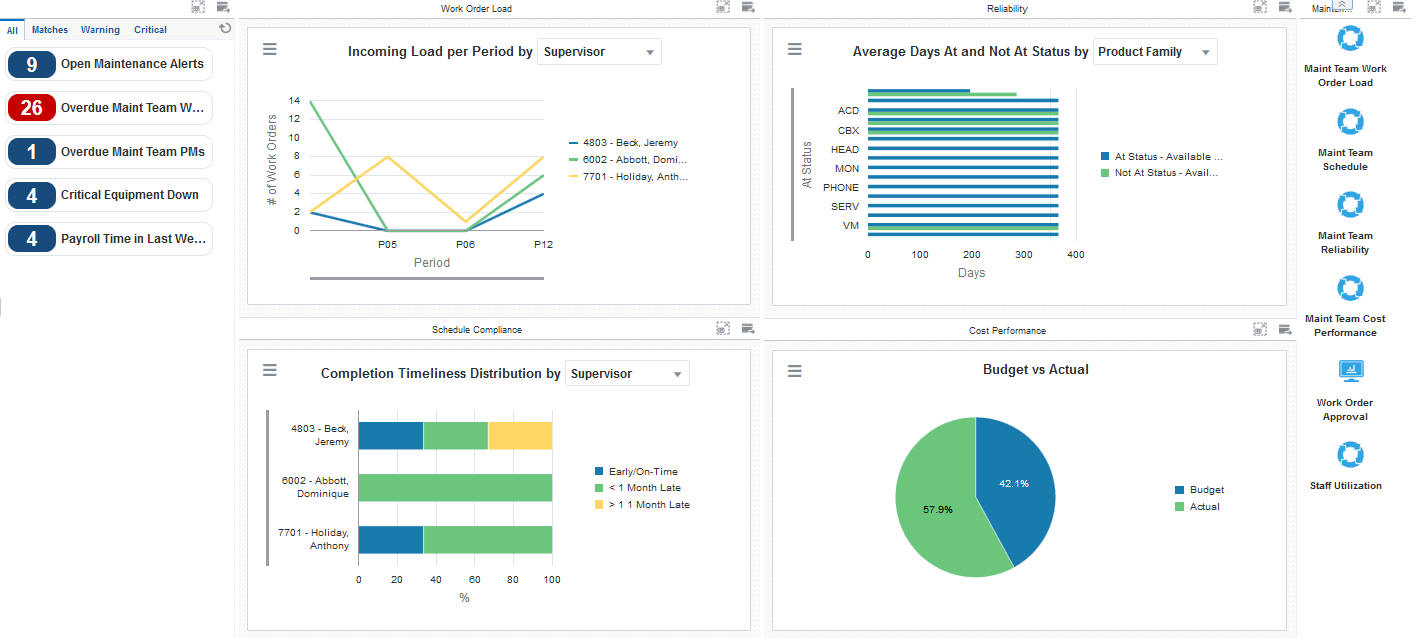Launch the Maint Team Schedule icon
Viewport: 1415px width, 638px height.
click(x=1351, y=122)
